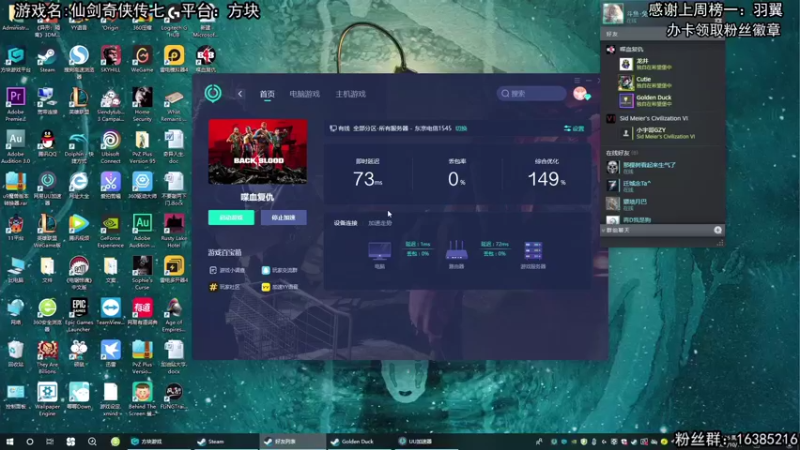Collapse the 在线好友 online friends section
Screen dimensions: 800x450
coord(621,153)
